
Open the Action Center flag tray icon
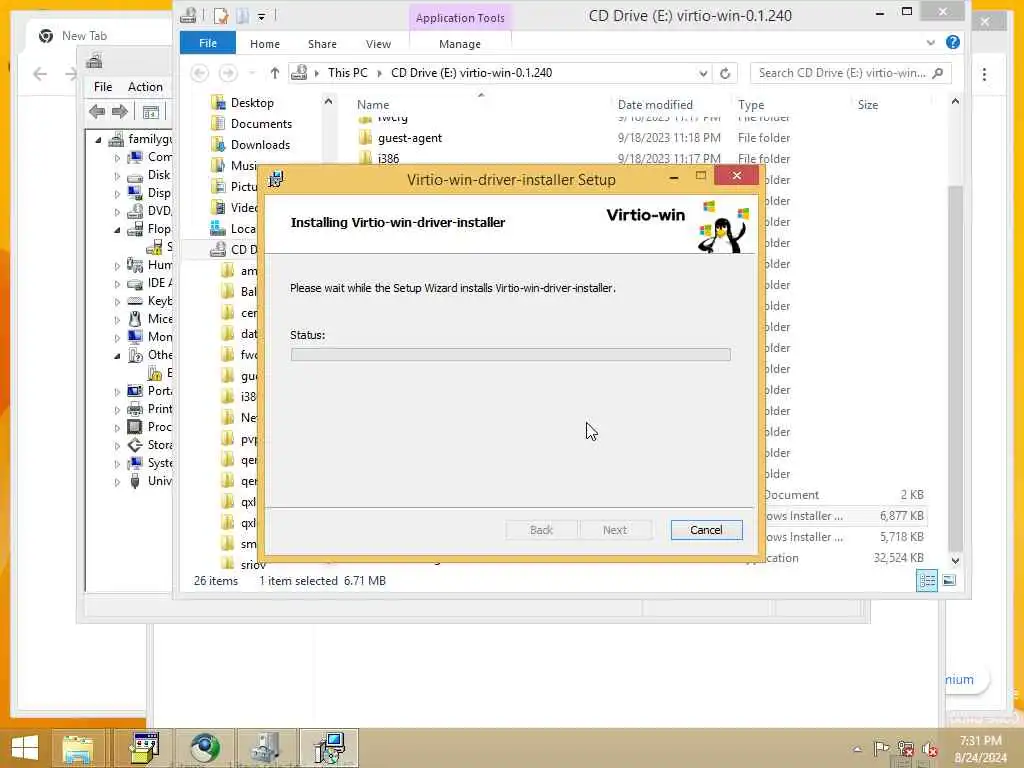point(881,748)
